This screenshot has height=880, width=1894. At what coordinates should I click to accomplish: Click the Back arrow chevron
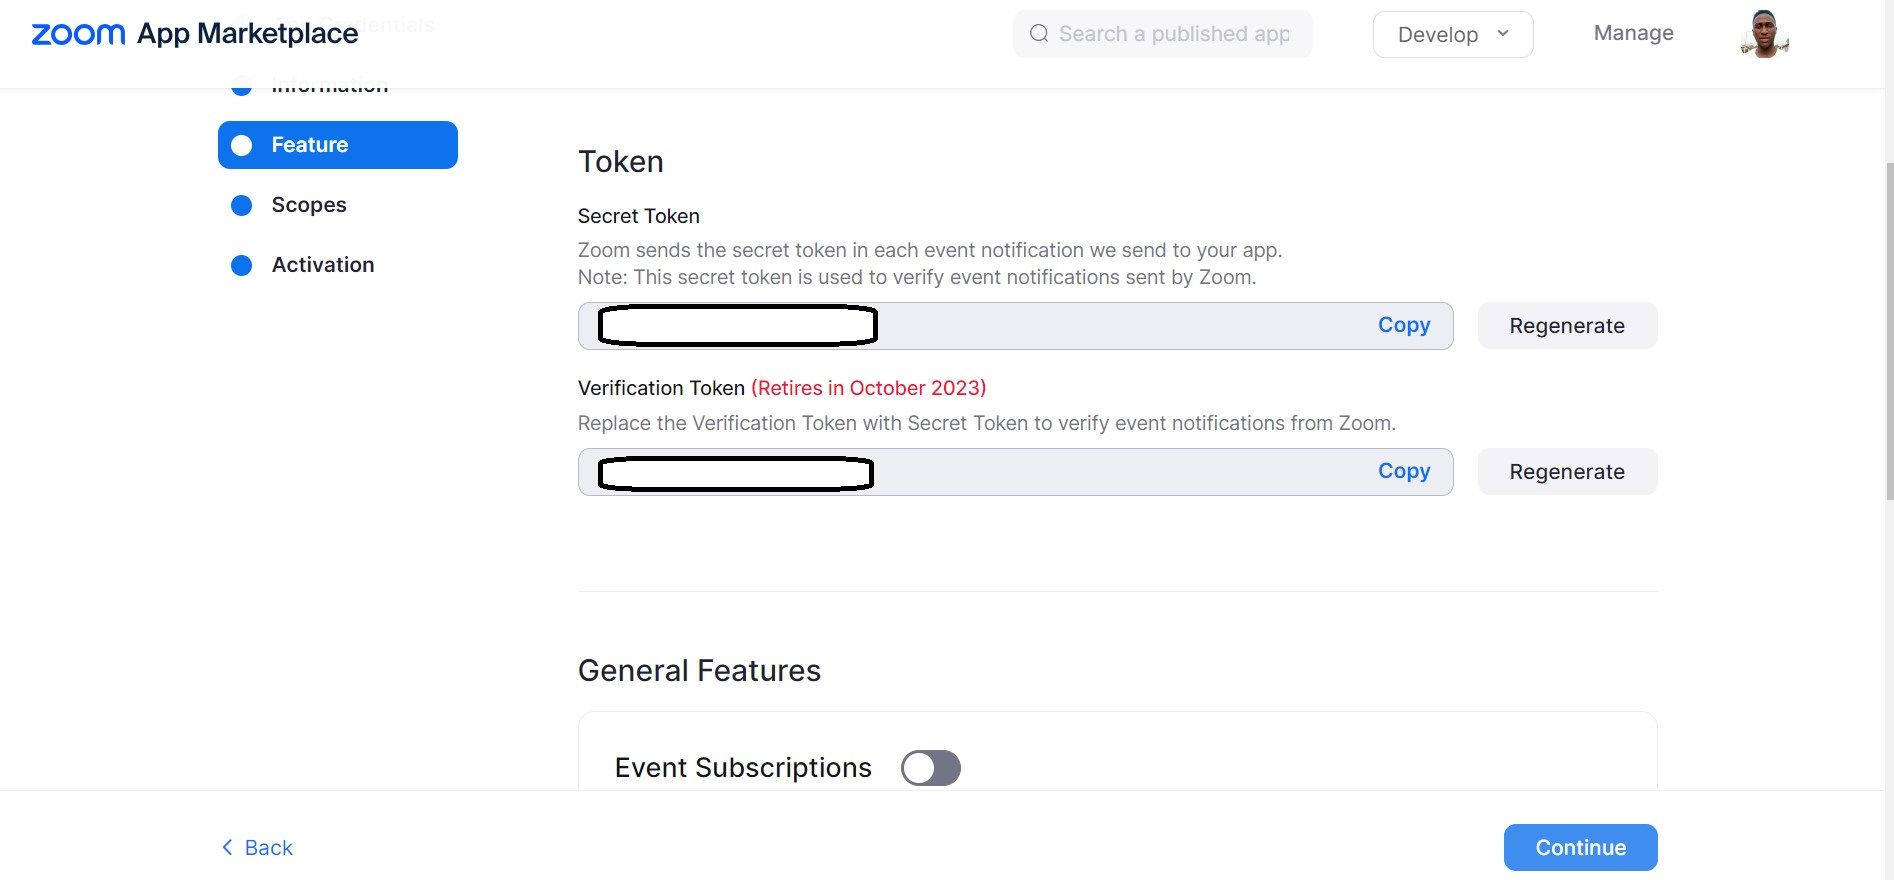(x=227, y=847)
